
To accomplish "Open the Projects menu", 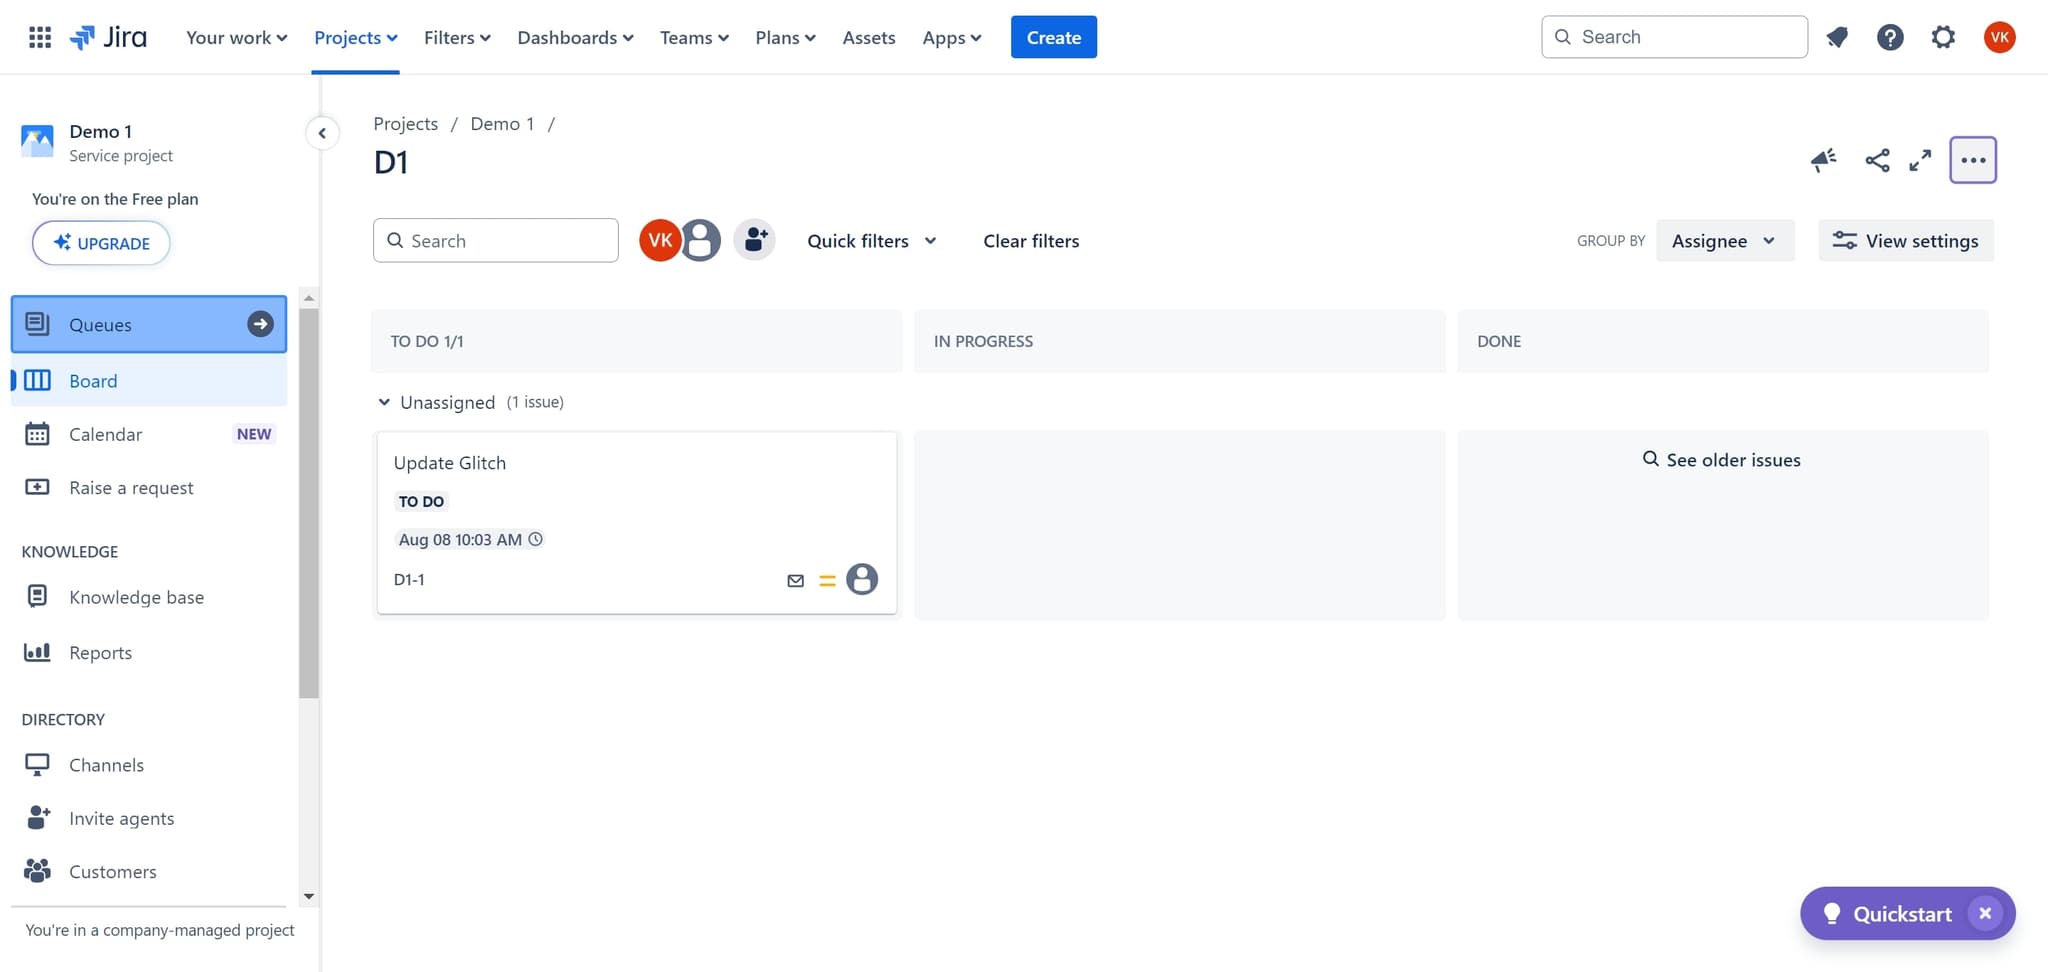I will 355,37.
